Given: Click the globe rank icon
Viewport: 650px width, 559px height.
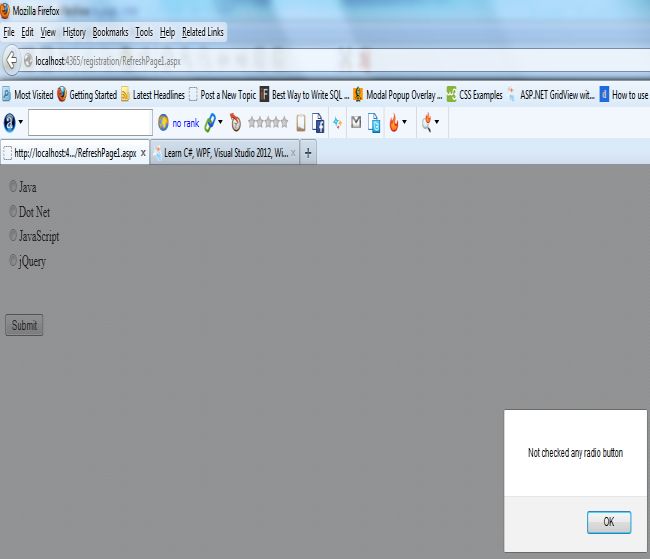Looking at the screenshot, I should click(163, 122).
